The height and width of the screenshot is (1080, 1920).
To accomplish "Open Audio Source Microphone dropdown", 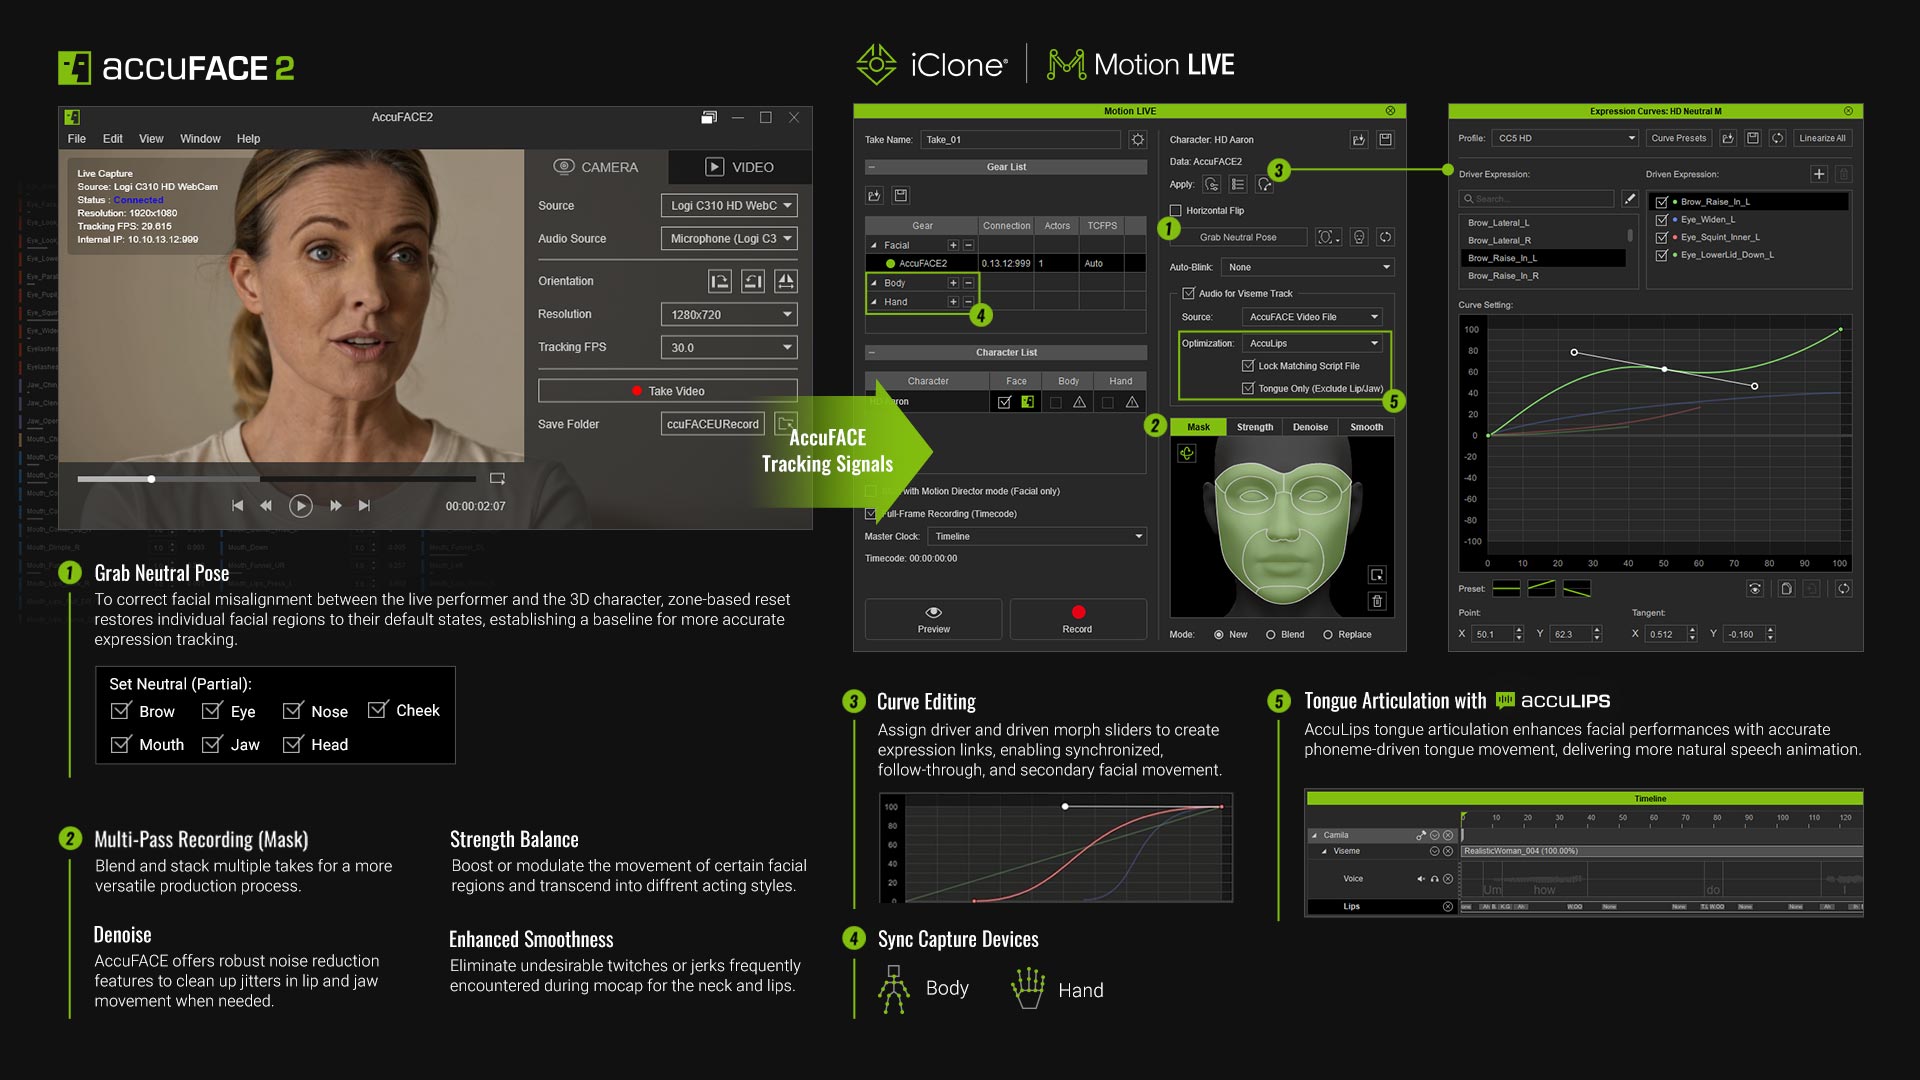I will (729, 239).
